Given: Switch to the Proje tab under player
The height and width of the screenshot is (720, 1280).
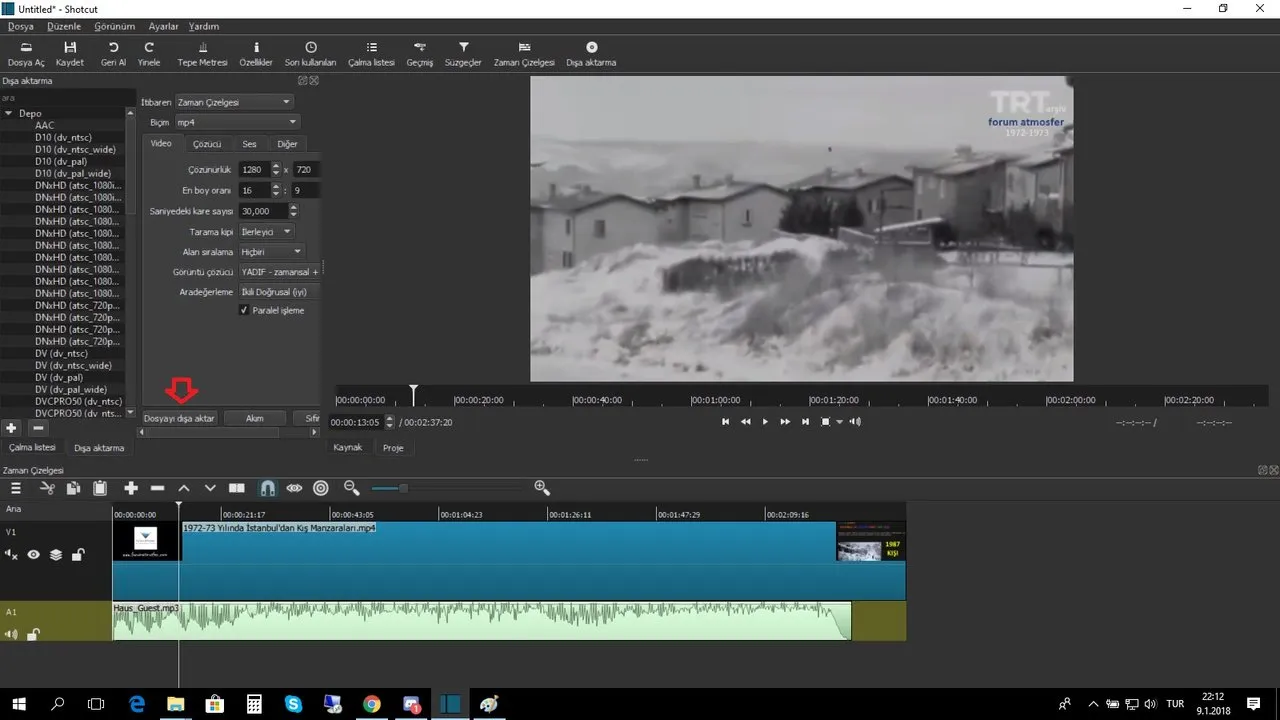Looking at the screenshot, I should tap(393, 448).
